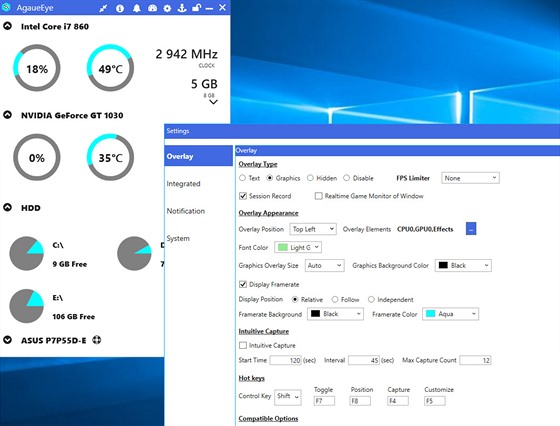Viewport: 560px width, 426px height.
Task: Open the Overlay Position dropdown
Action: [x=313, y=229]
